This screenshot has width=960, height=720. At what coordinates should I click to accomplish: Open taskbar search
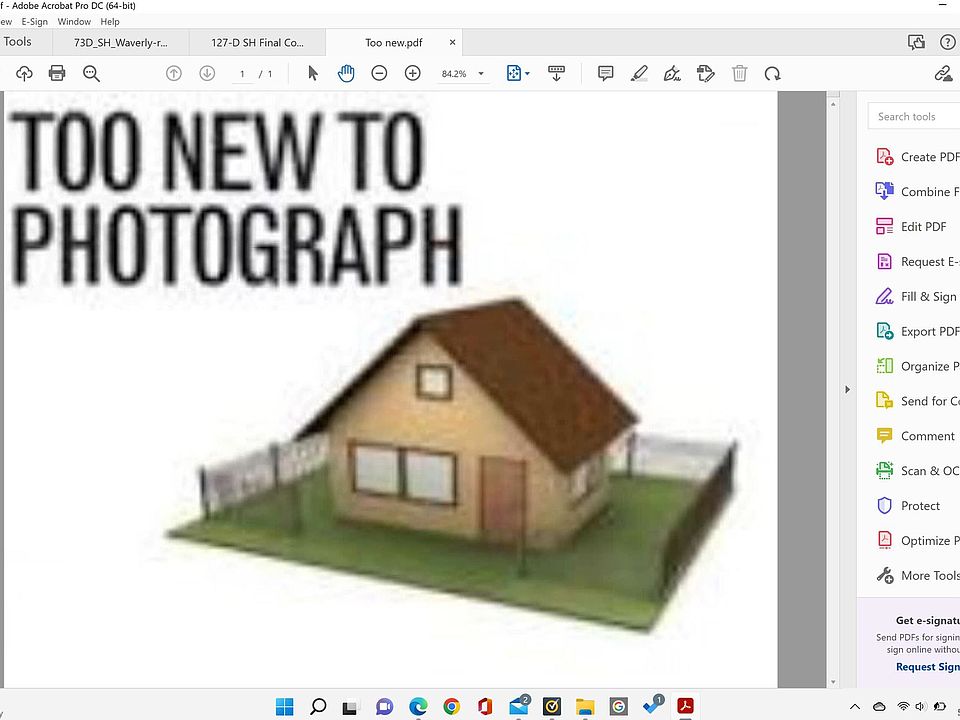pyautogui.click(x=318, y=707)
